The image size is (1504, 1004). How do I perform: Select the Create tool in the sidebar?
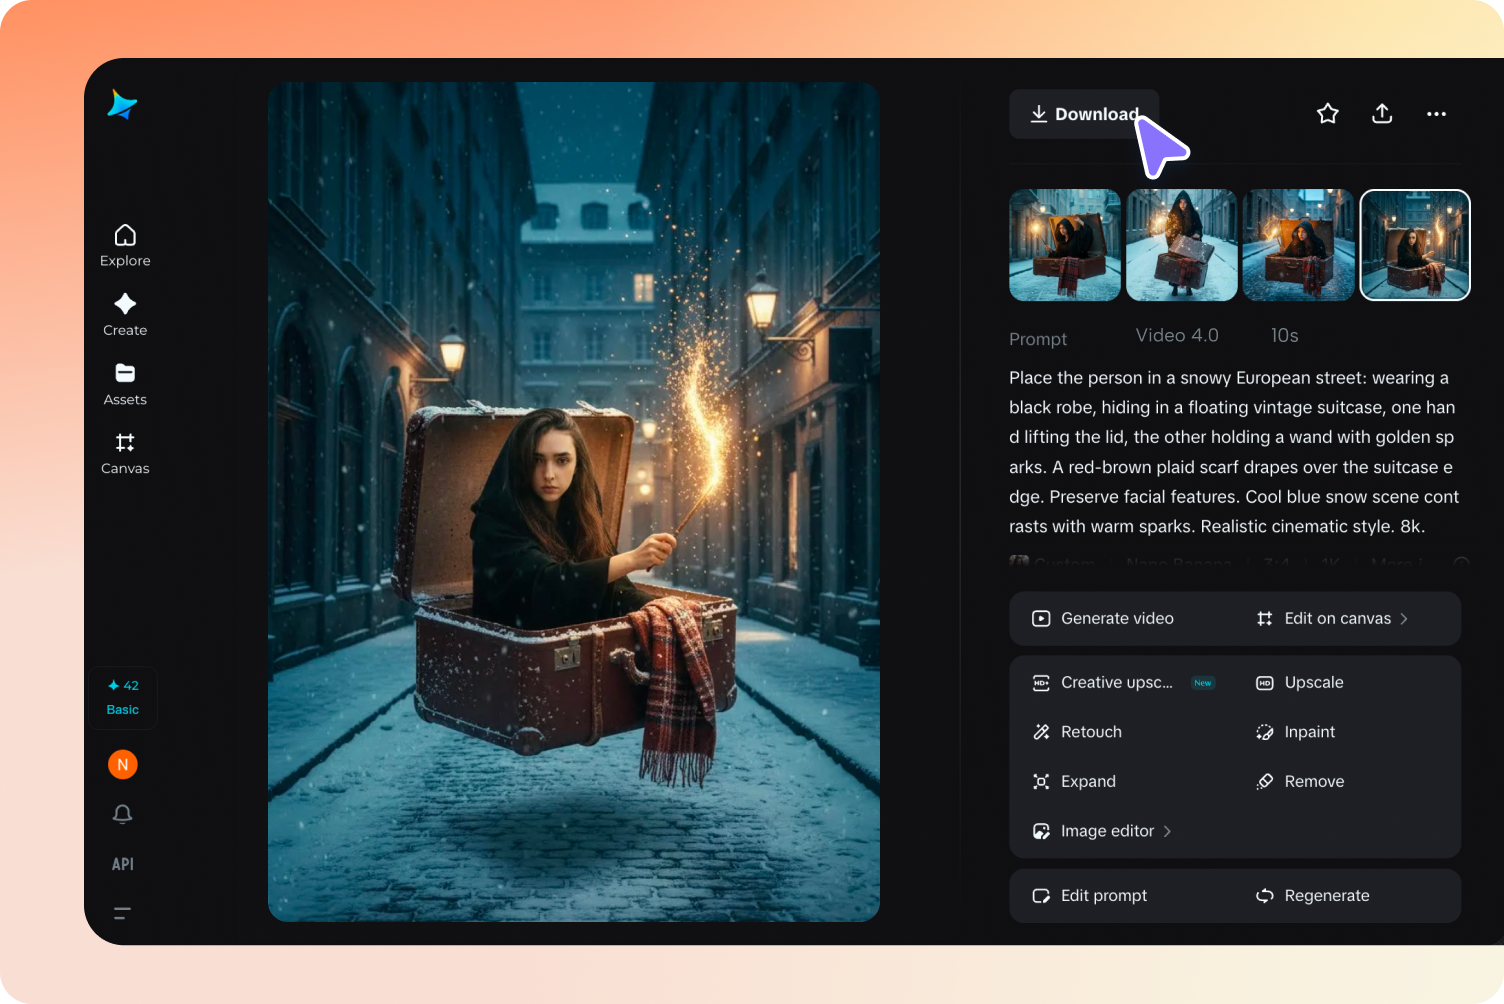(124, 315)
